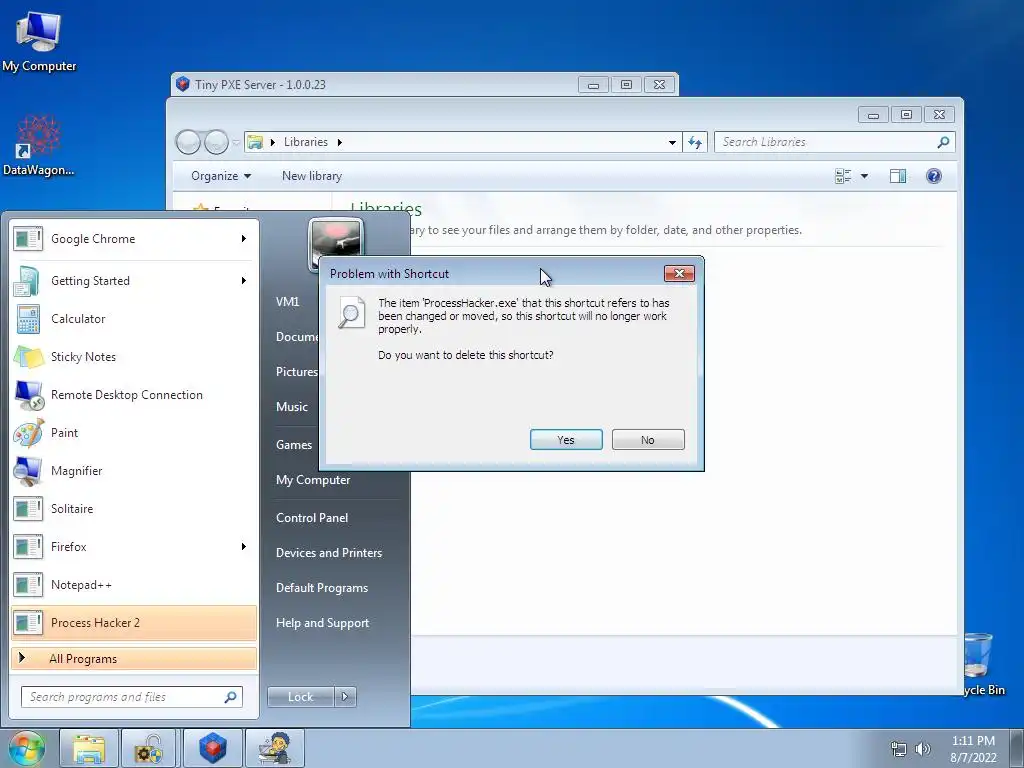Viewport: 1024px width, 768px height.
Task: Open the address bar history dropdown
Action: coord(672,142)
